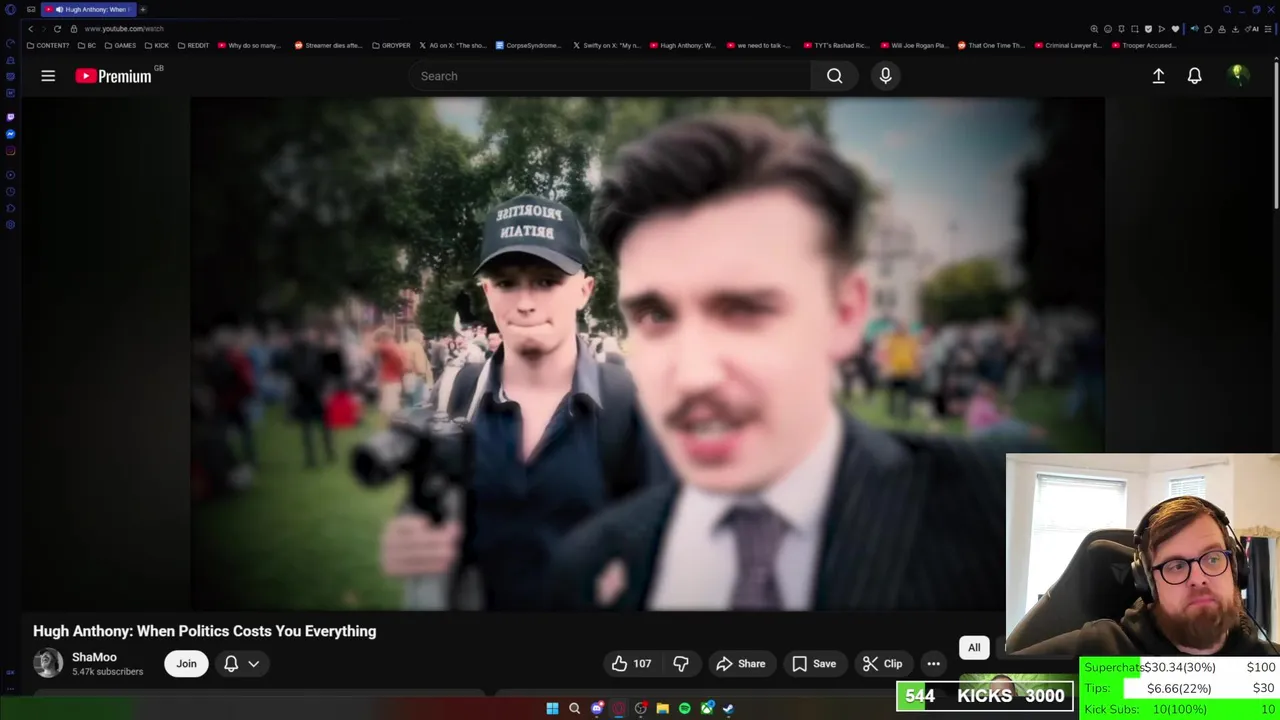Open Twitch in browser sidebar
This screenshot has height=720, width=1280.
10,117
